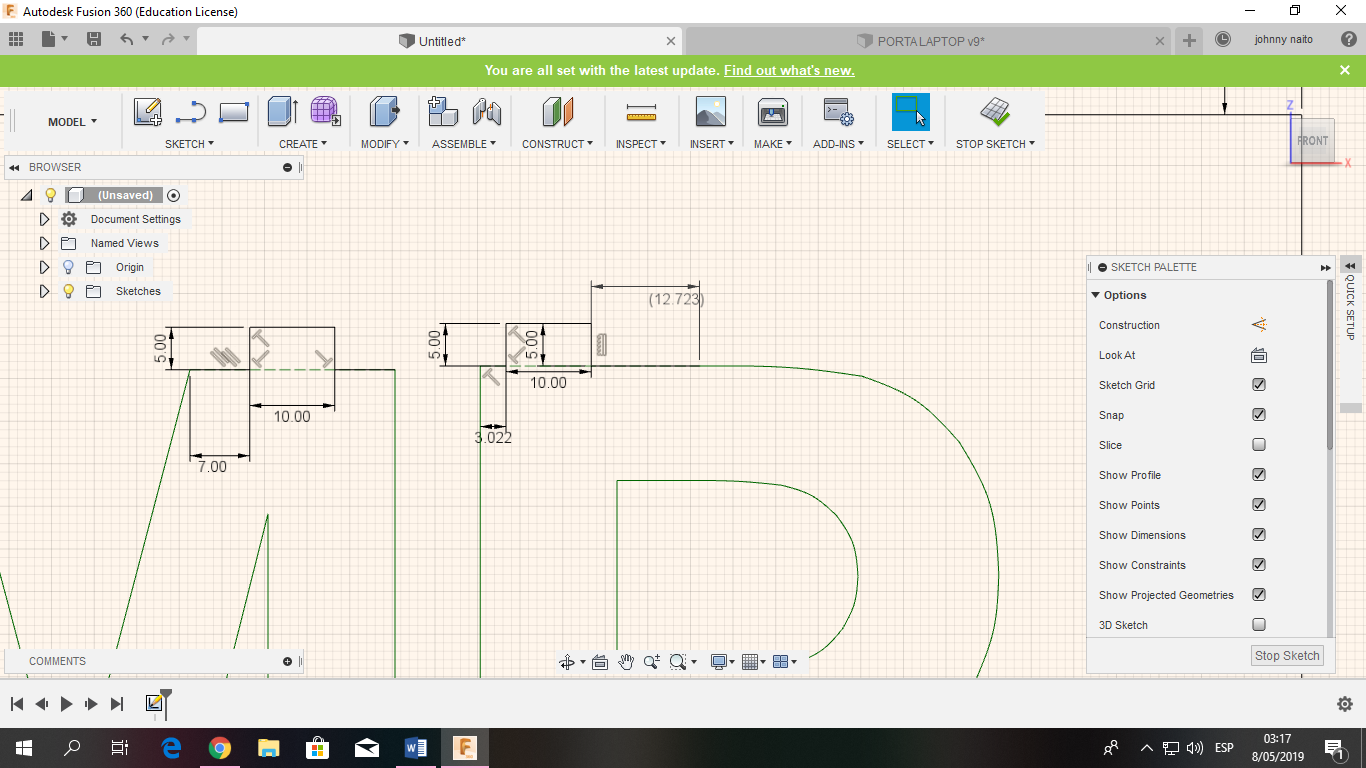Disable the Snap checkbox
This screenshot has width=1366, height=768.
[1259, 415]
